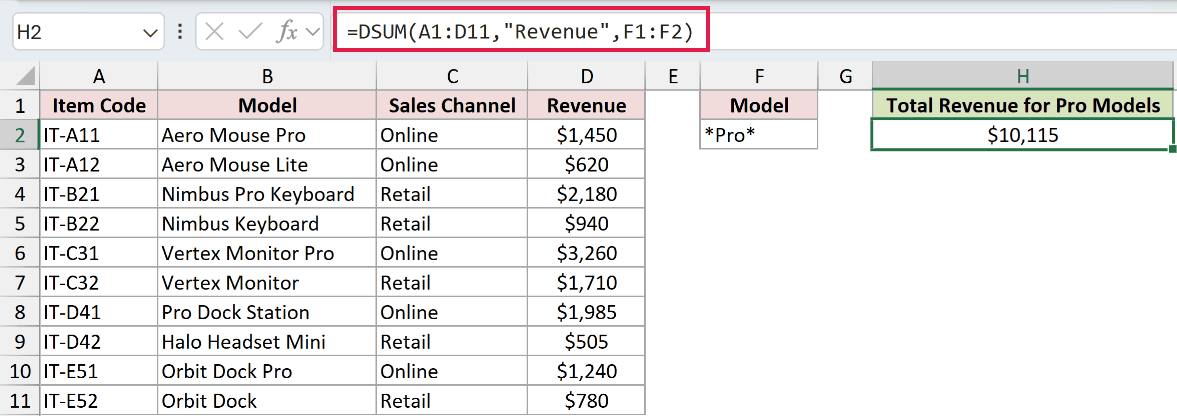Click the formula bar options dots handle

click(179, 33)
